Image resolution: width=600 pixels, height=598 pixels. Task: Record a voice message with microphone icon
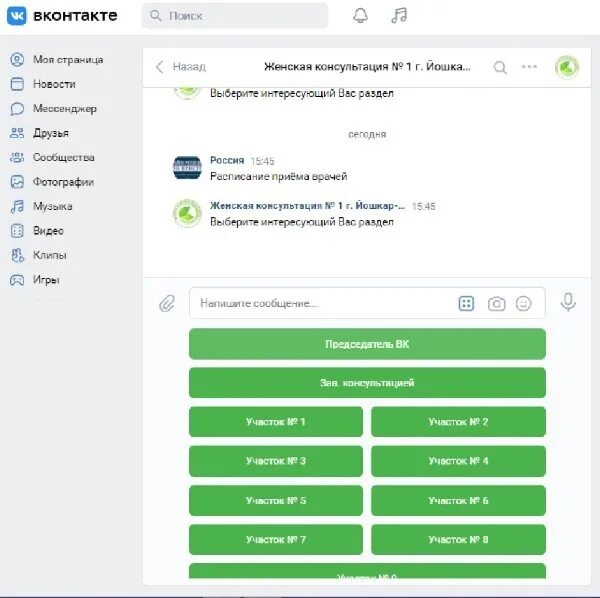pos(568,302)
